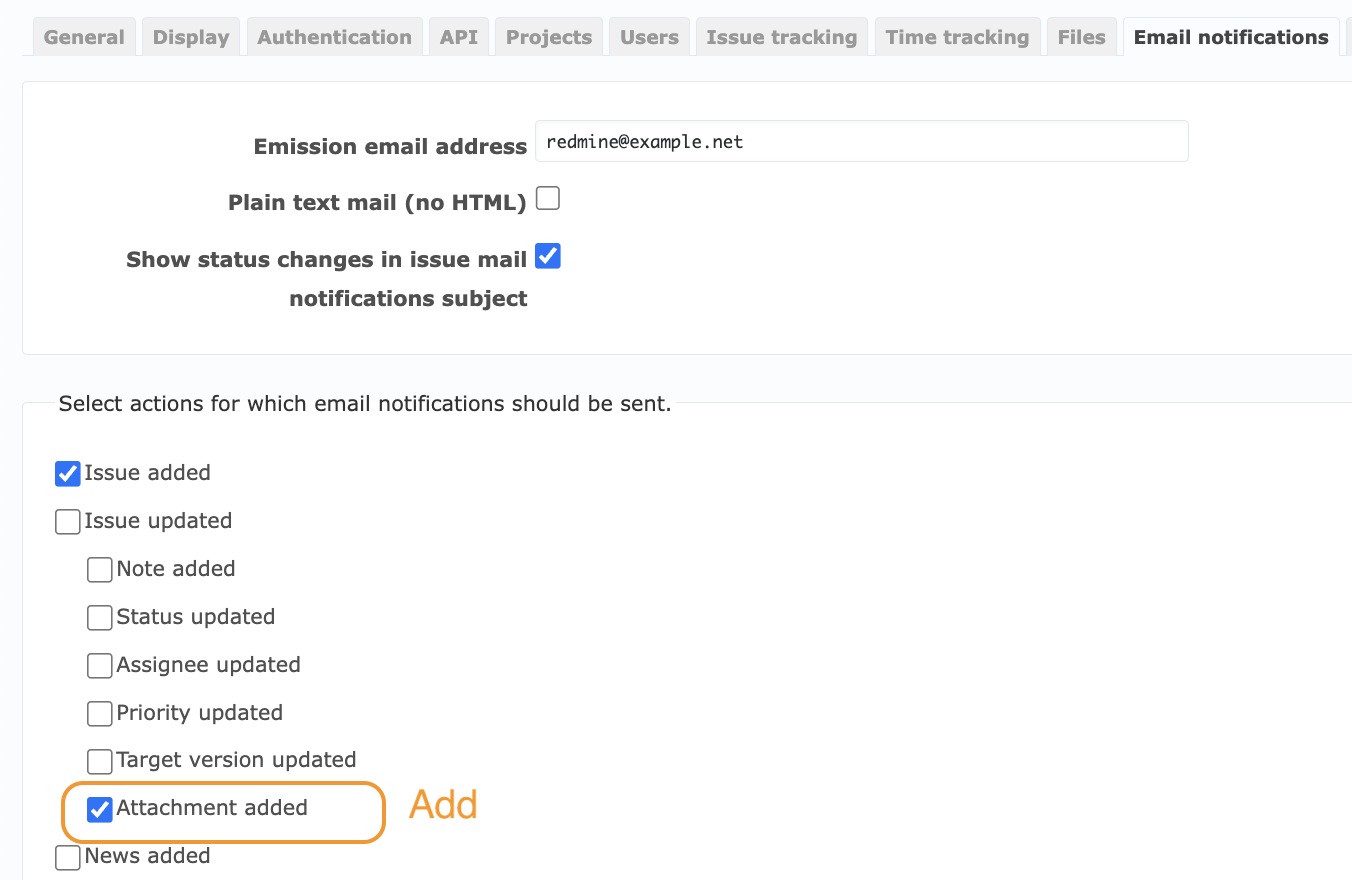Screen dimensions: 1352x880
Task: Enable Priority updated notifications
Action: (x=100, y=713)
